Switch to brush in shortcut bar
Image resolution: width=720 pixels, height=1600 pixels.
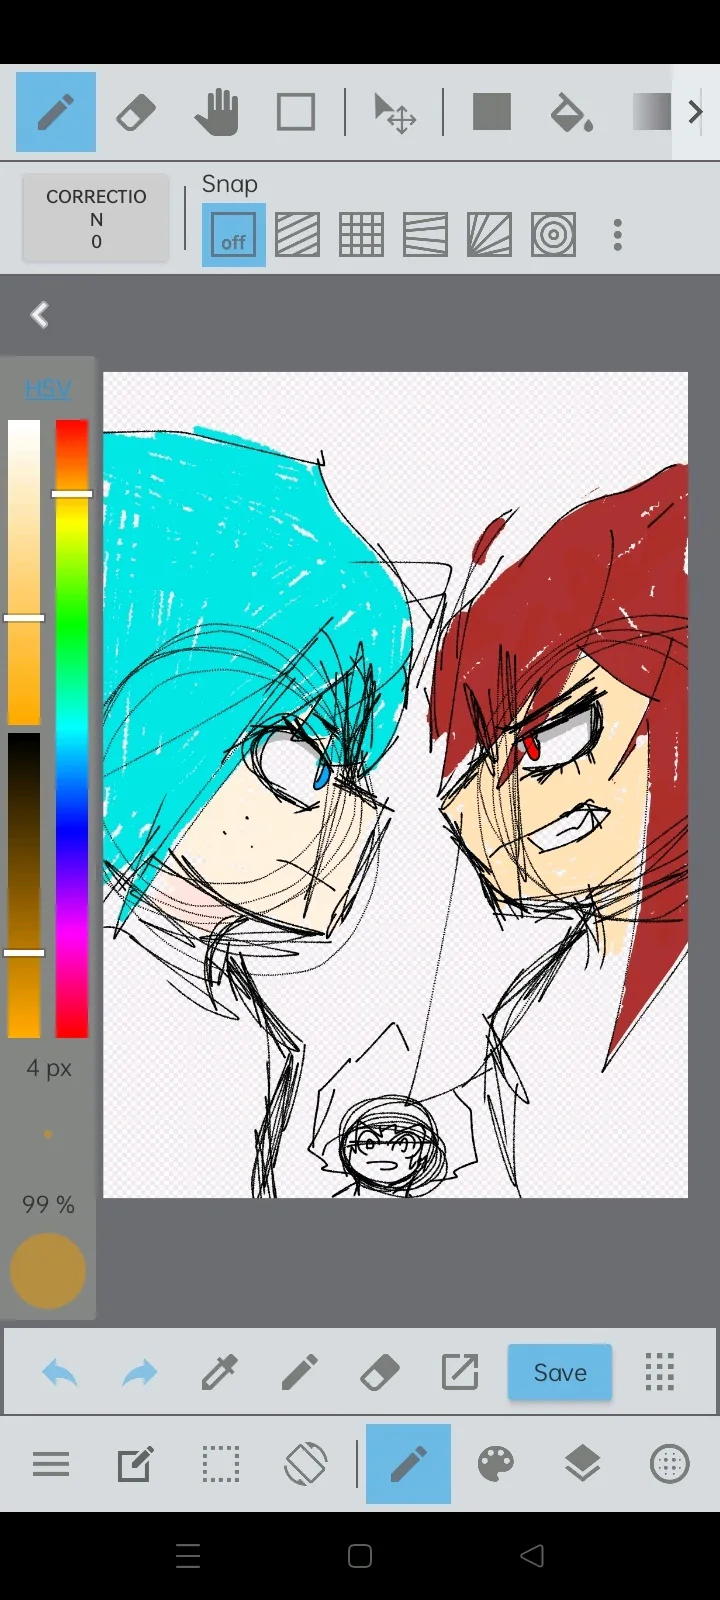tap(299, 1373)
